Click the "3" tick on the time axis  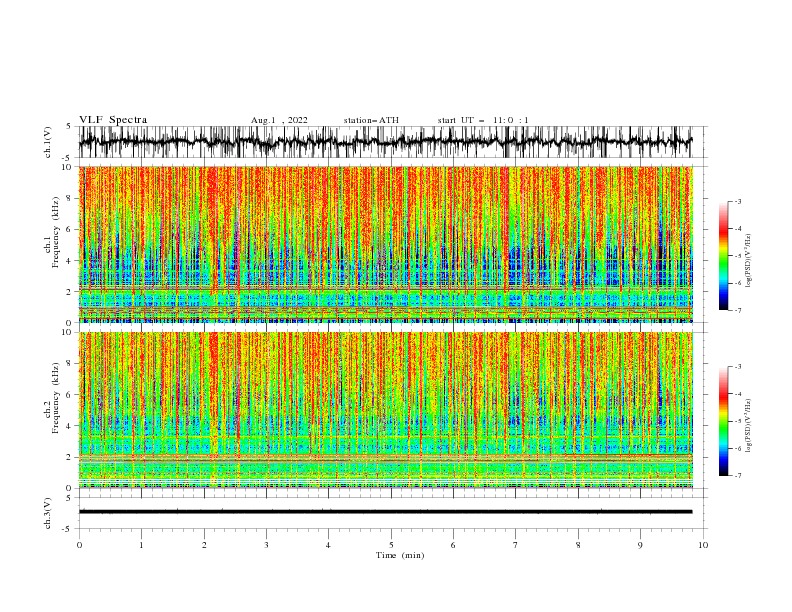(266, 545)
